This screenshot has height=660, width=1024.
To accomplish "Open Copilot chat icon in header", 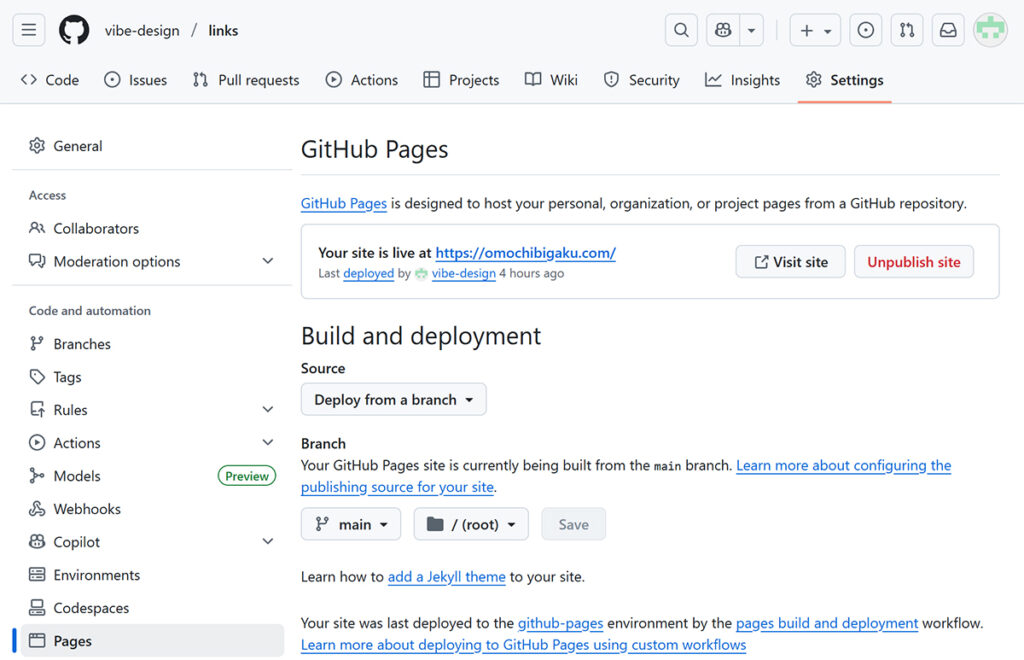I will click(x=723, y=30).
